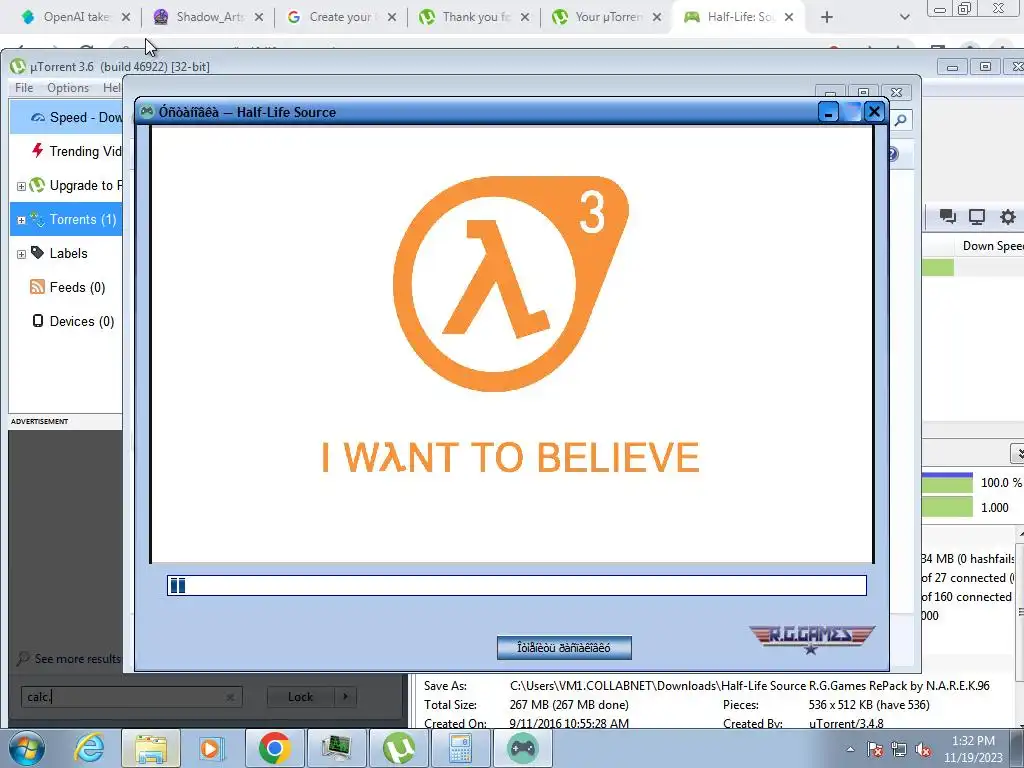Close the Half-Life: Source browser tab
This screenshot has width=1024, height=768.
[789, 17]
